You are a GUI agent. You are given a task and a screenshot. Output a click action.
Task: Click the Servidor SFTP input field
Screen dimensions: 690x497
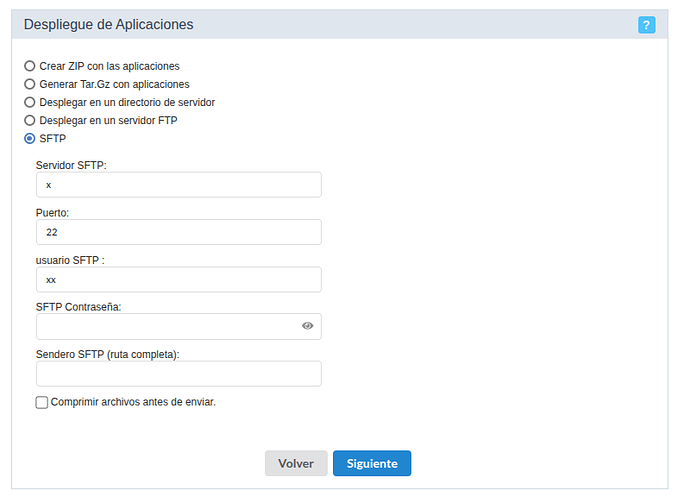(x=178, y=185)
